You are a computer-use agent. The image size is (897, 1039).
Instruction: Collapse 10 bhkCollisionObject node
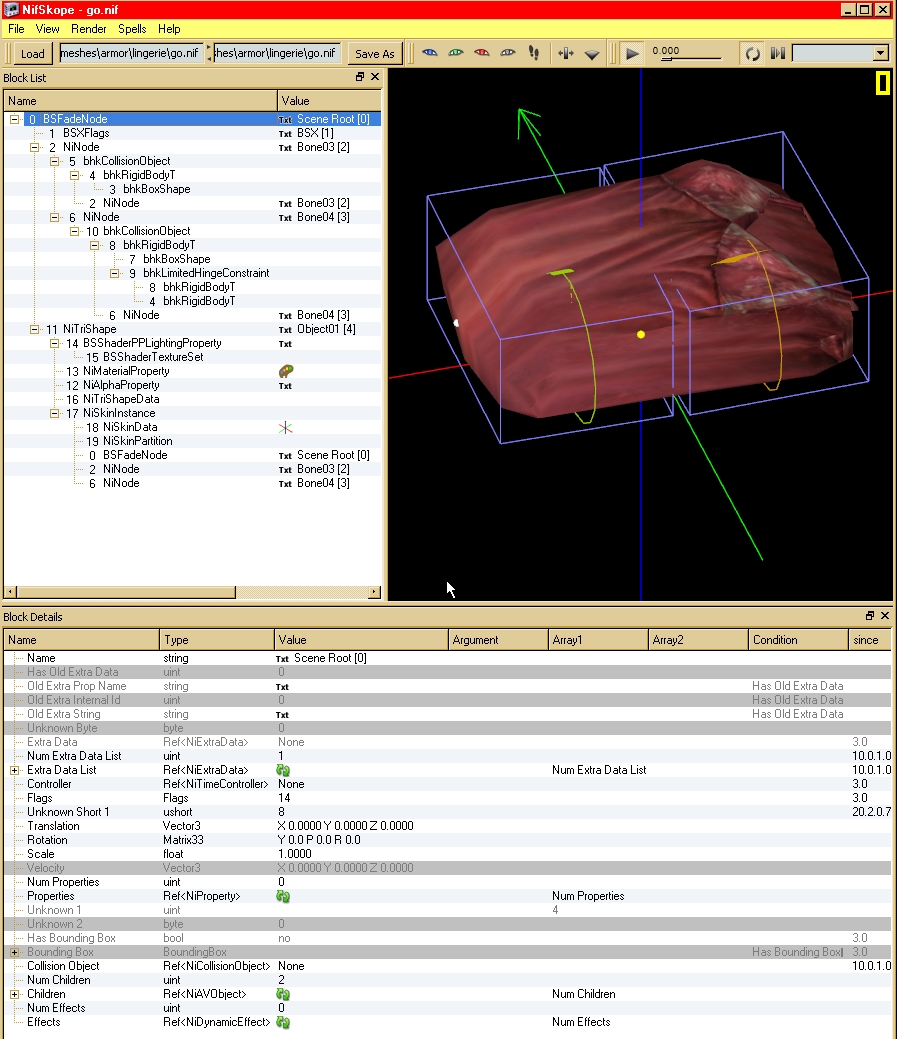[74, 231]
